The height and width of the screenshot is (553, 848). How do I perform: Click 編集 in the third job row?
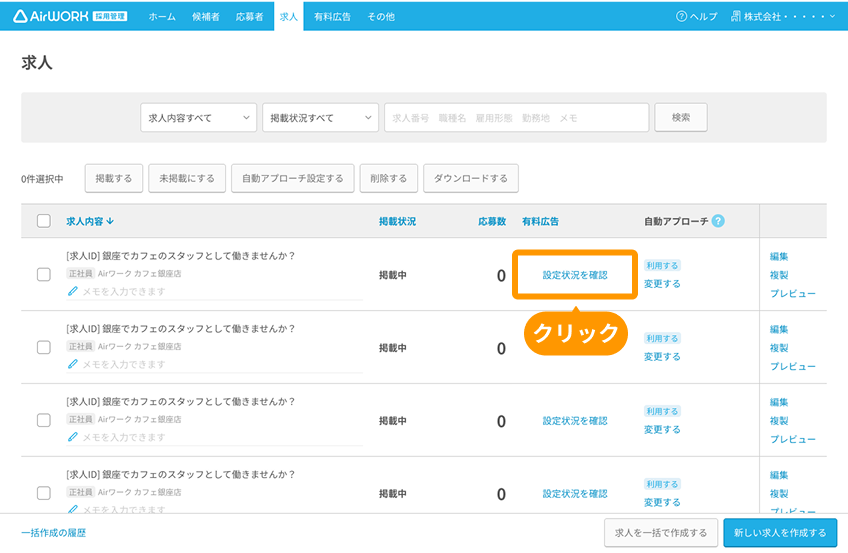pos(779,403)
